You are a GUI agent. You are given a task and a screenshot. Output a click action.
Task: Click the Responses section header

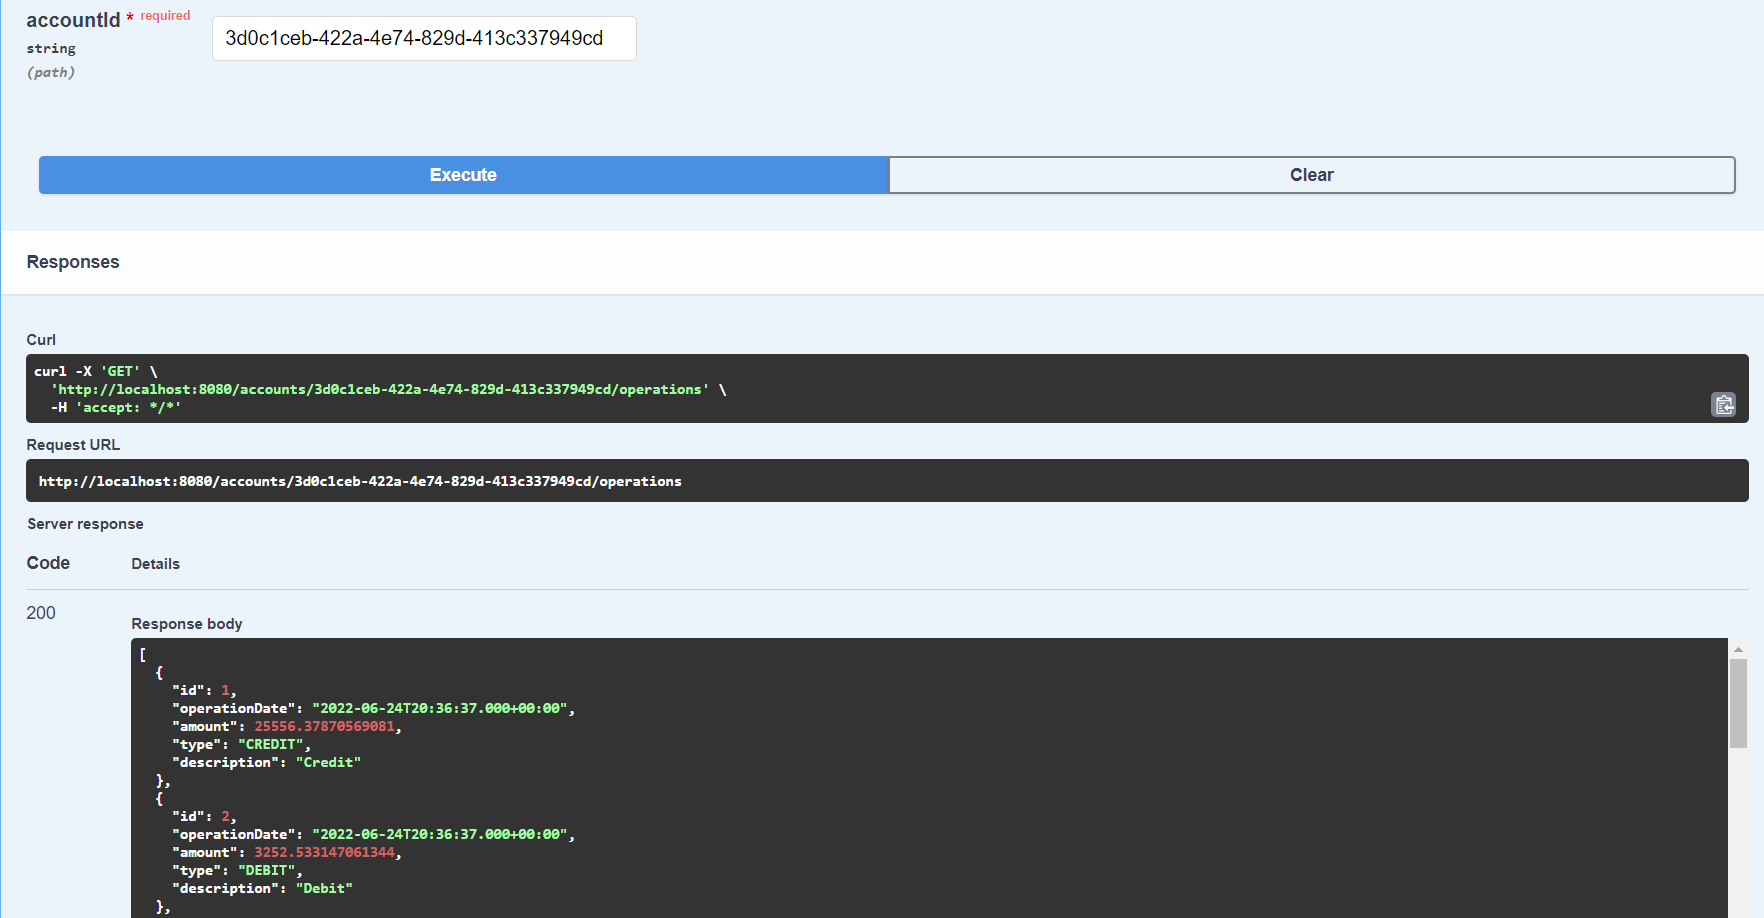(73, 261)
